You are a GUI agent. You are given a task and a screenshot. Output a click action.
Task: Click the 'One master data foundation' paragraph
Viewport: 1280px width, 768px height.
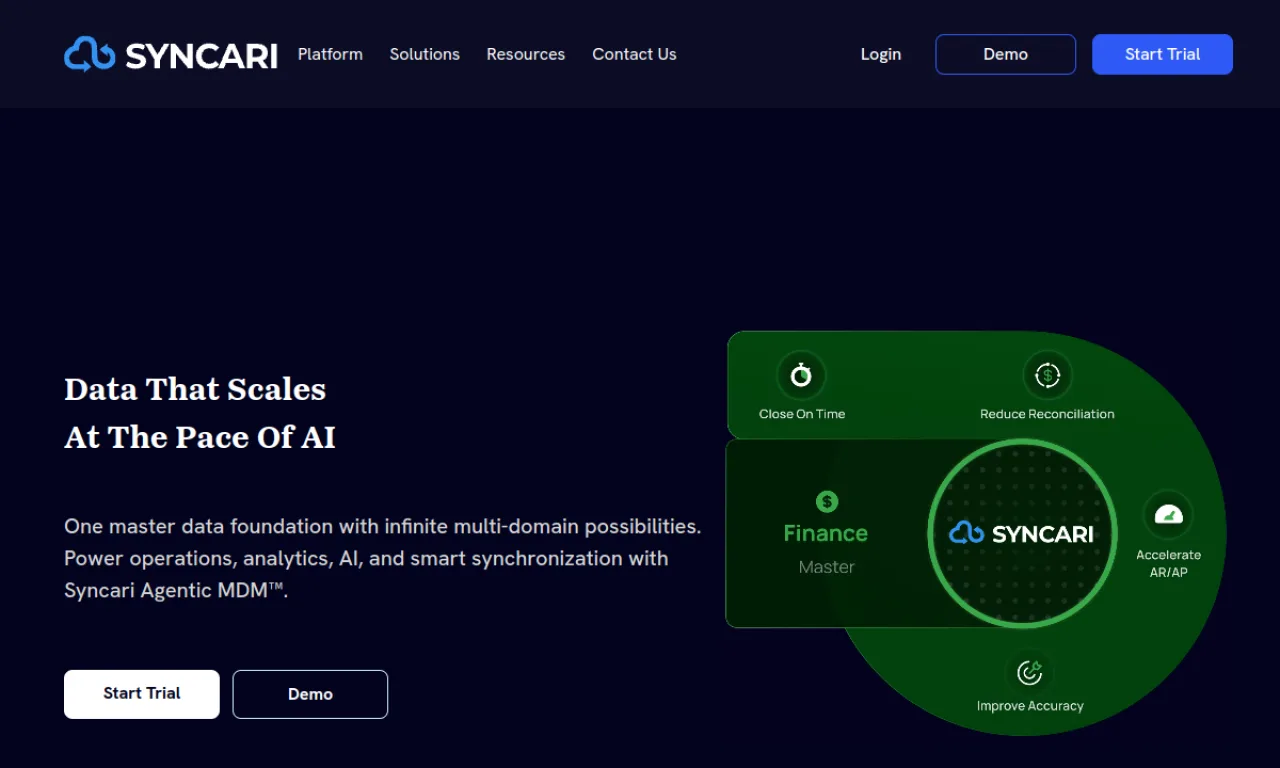coord(383,558)
